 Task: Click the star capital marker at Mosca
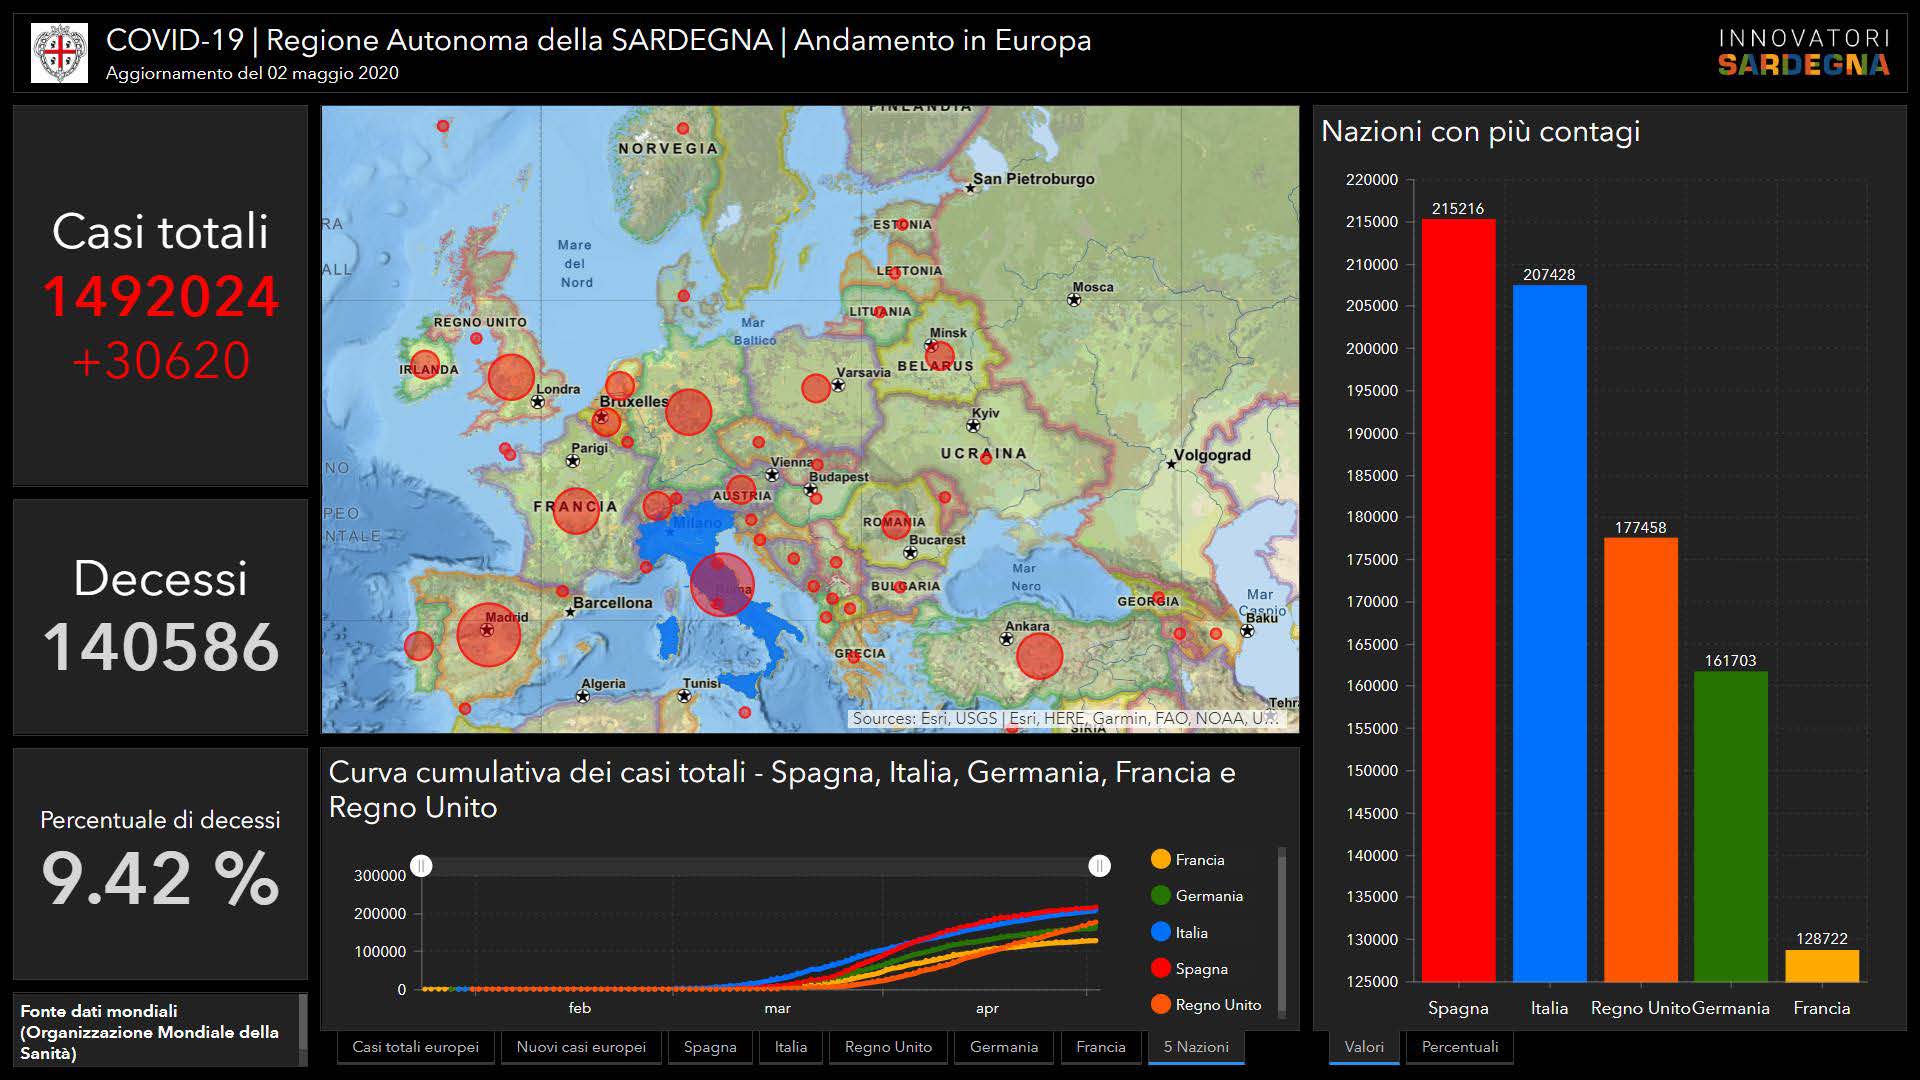[1074, 300]
